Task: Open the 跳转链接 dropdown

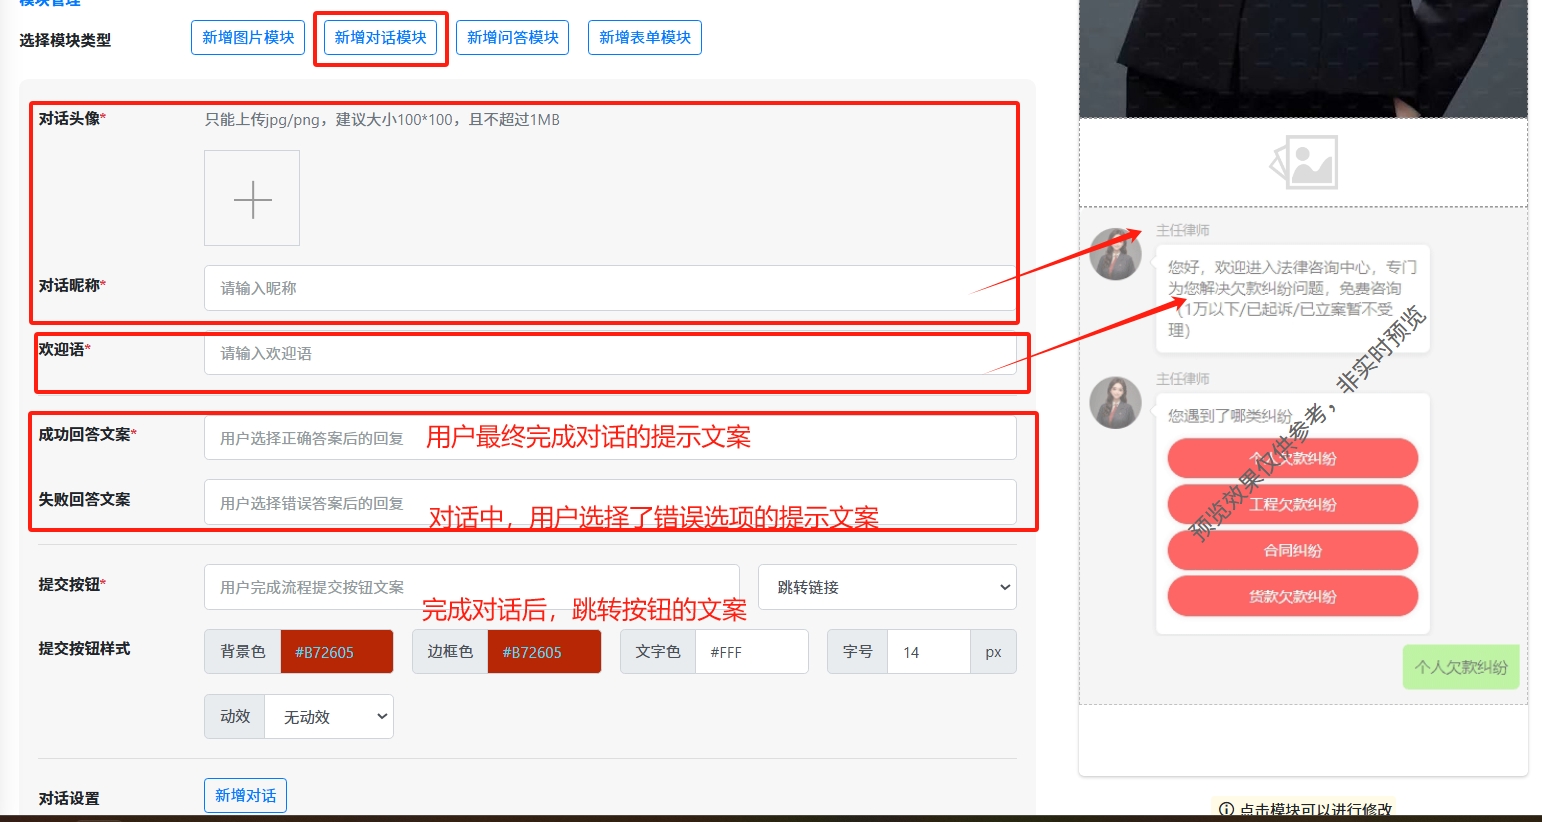Action: 887,587
